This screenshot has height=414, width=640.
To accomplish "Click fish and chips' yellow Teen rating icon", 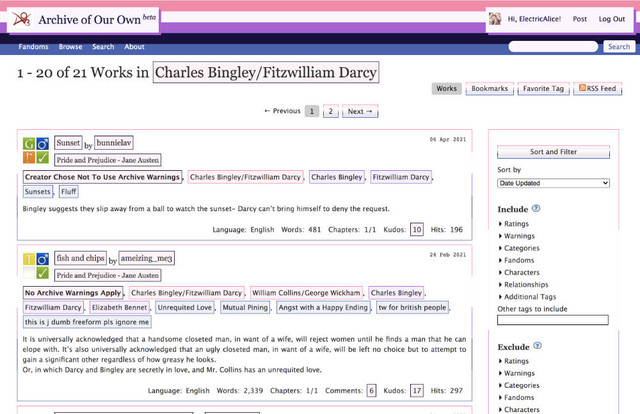I will coord(29,259).
